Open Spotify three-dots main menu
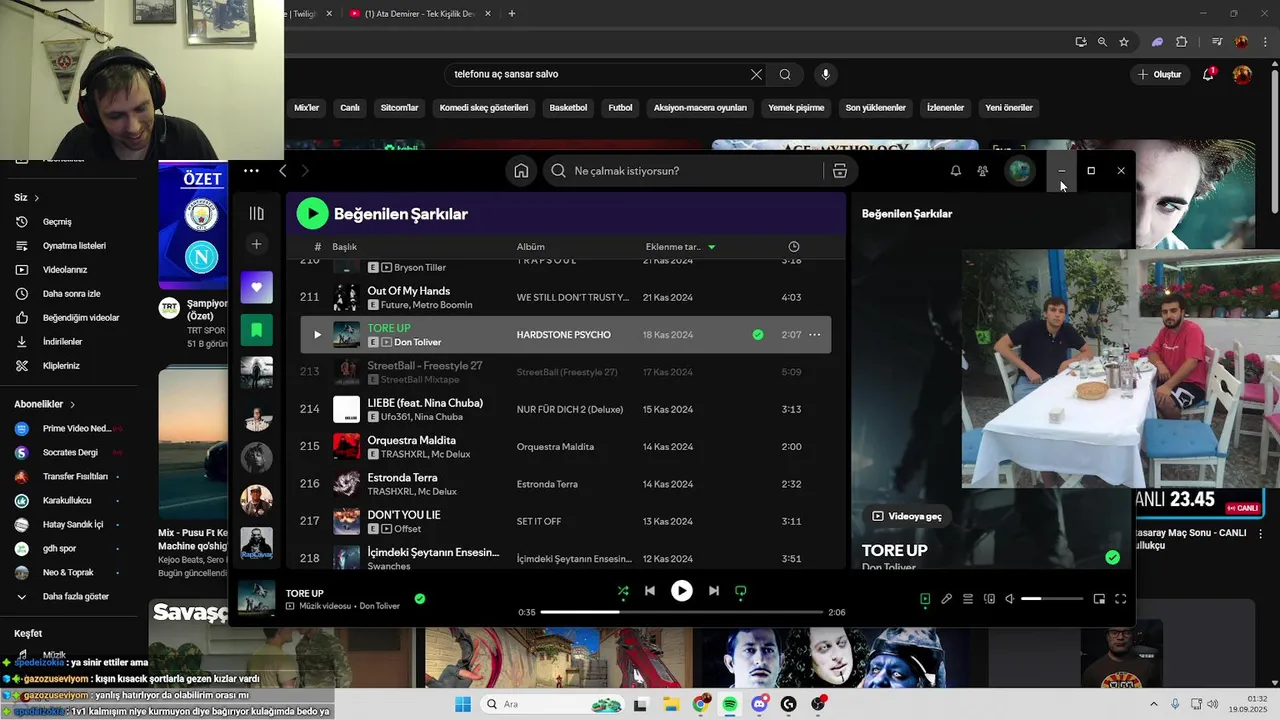This screenshot has height=720, width=1280. pyautogui.click(x=251, y=171)
